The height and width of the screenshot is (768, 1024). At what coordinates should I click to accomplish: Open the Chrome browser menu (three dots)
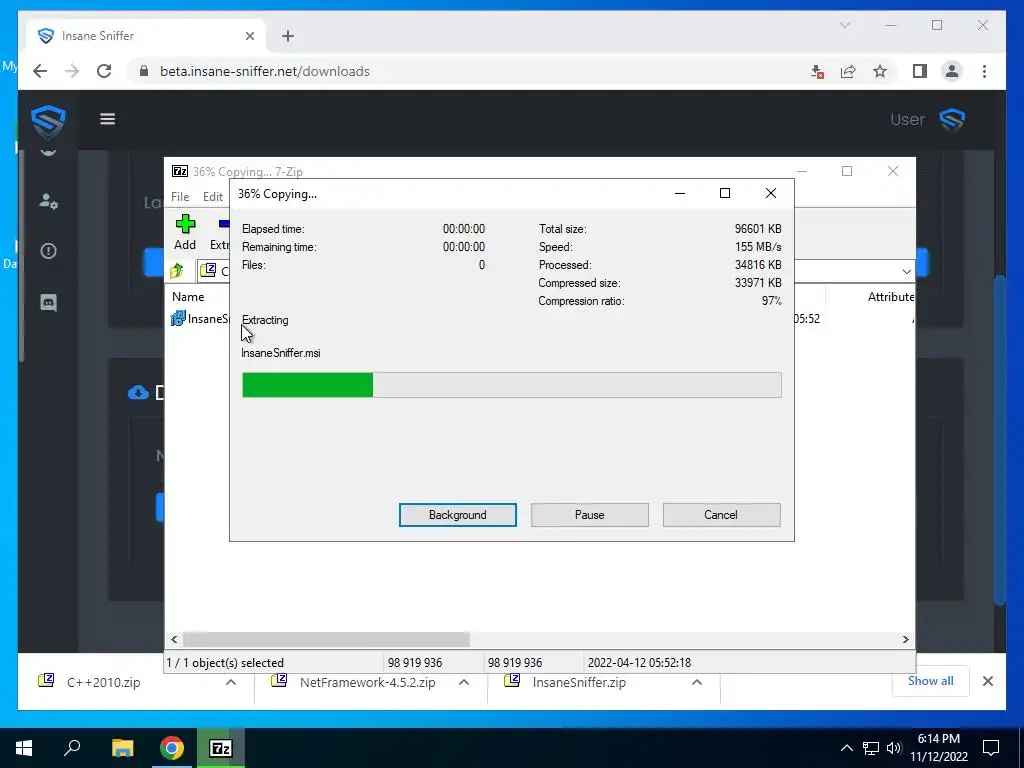coord(984,71)
